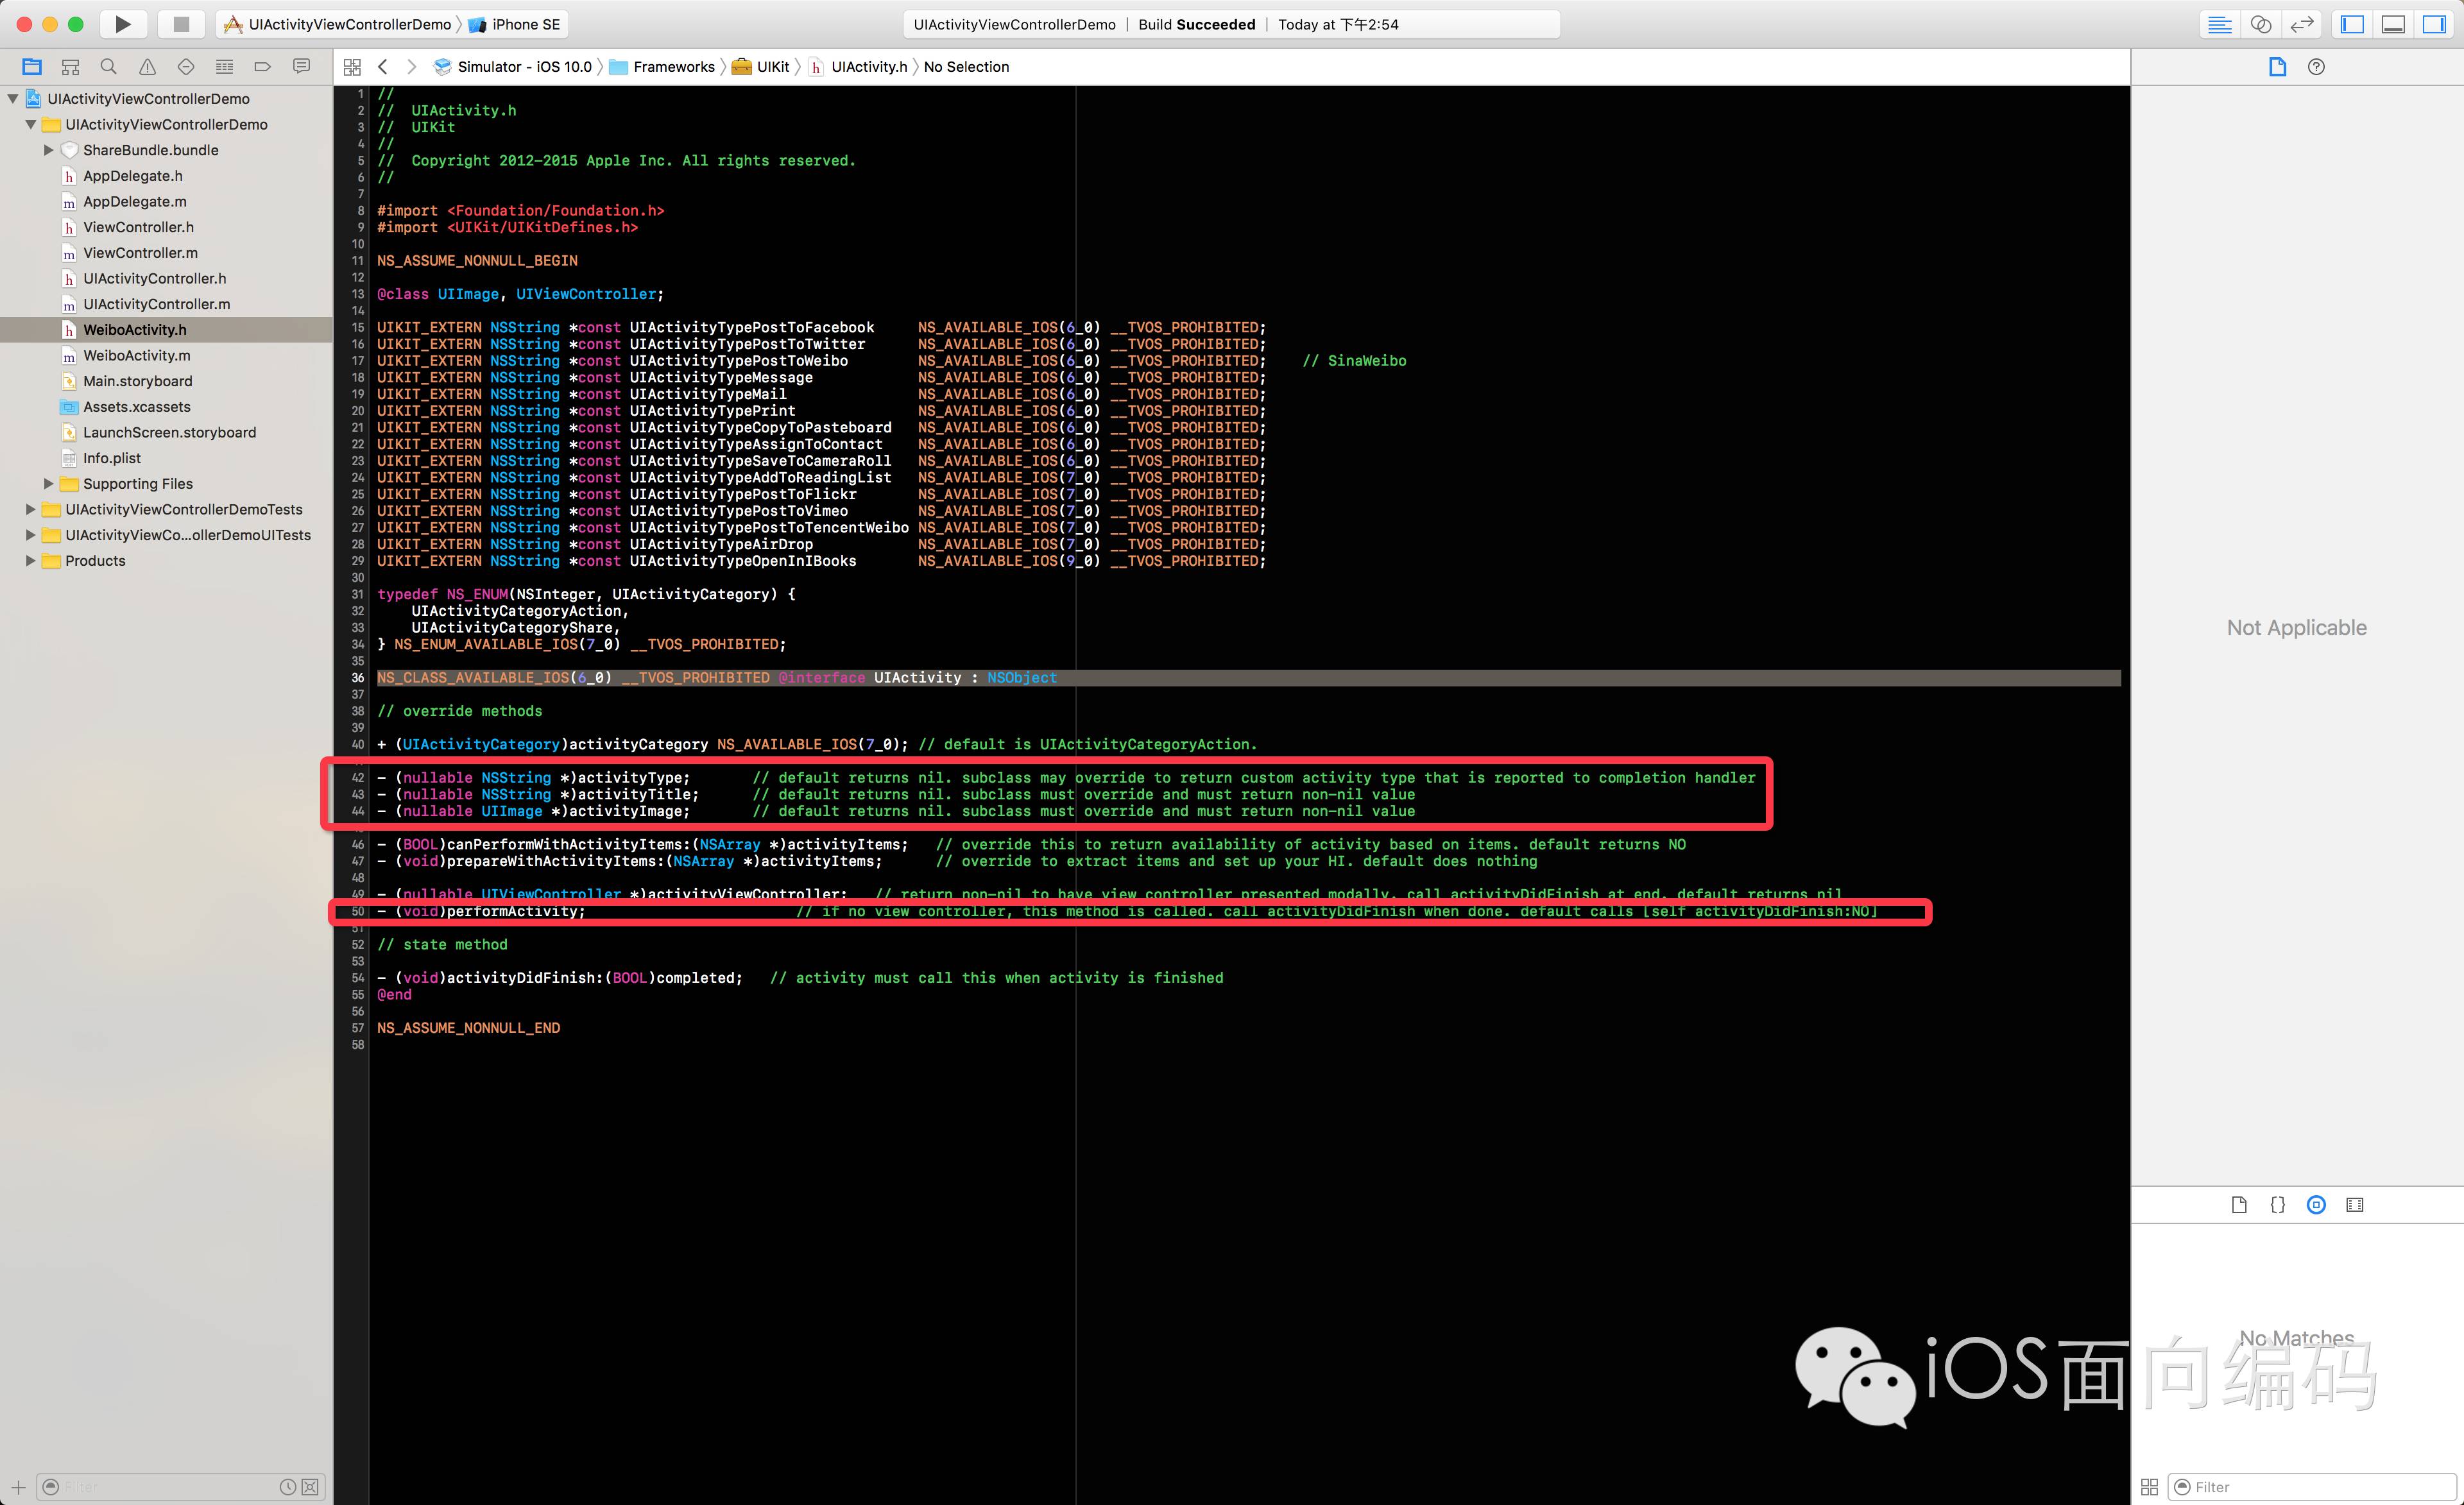This screenshot has width=2464, height=1505.
Task: Show Quick Help inspector
Action: (x=2316, y=67)
